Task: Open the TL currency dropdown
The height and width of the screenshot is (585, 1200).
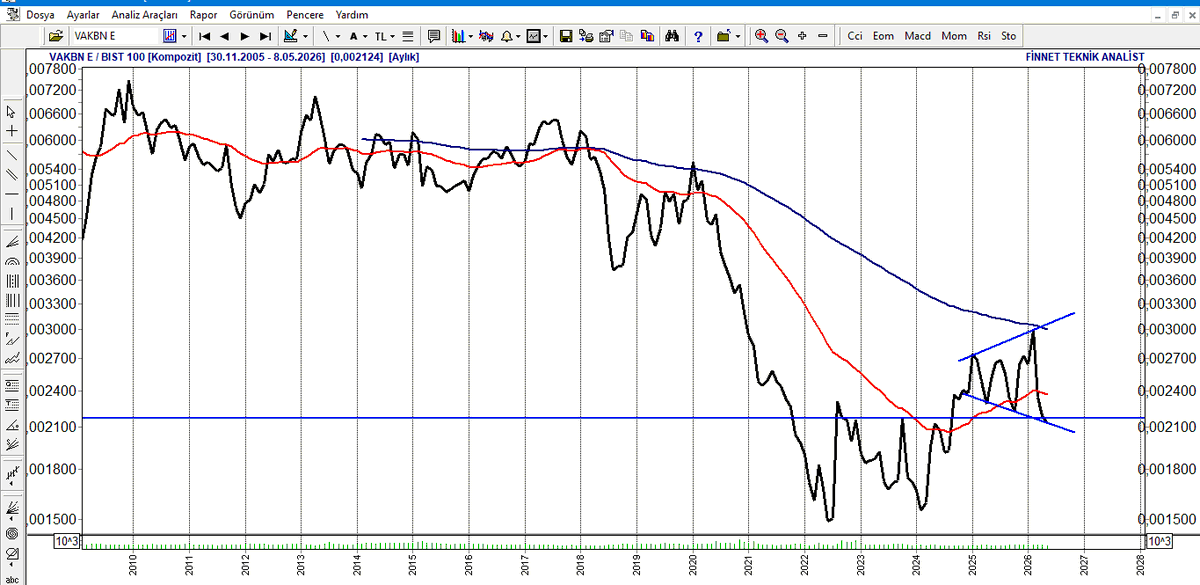Action: pyautogui.click(x=384, y=36)
